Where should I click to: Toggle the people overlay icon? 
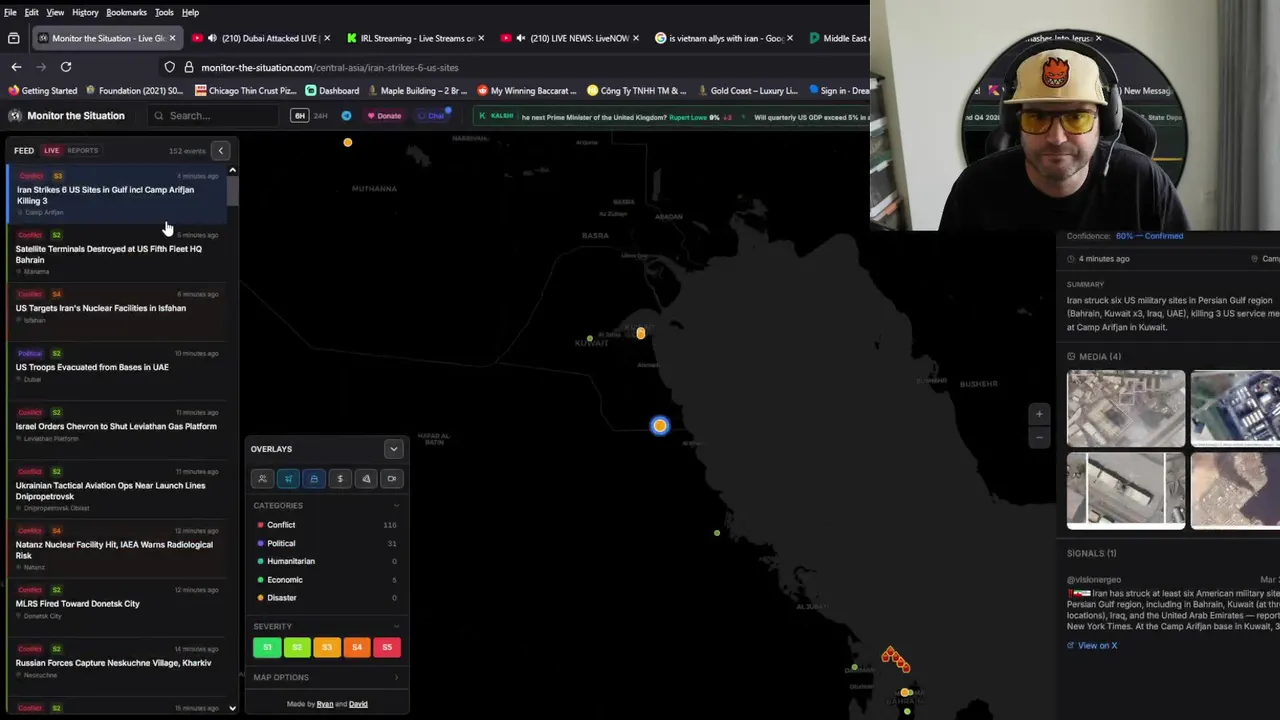262,479
